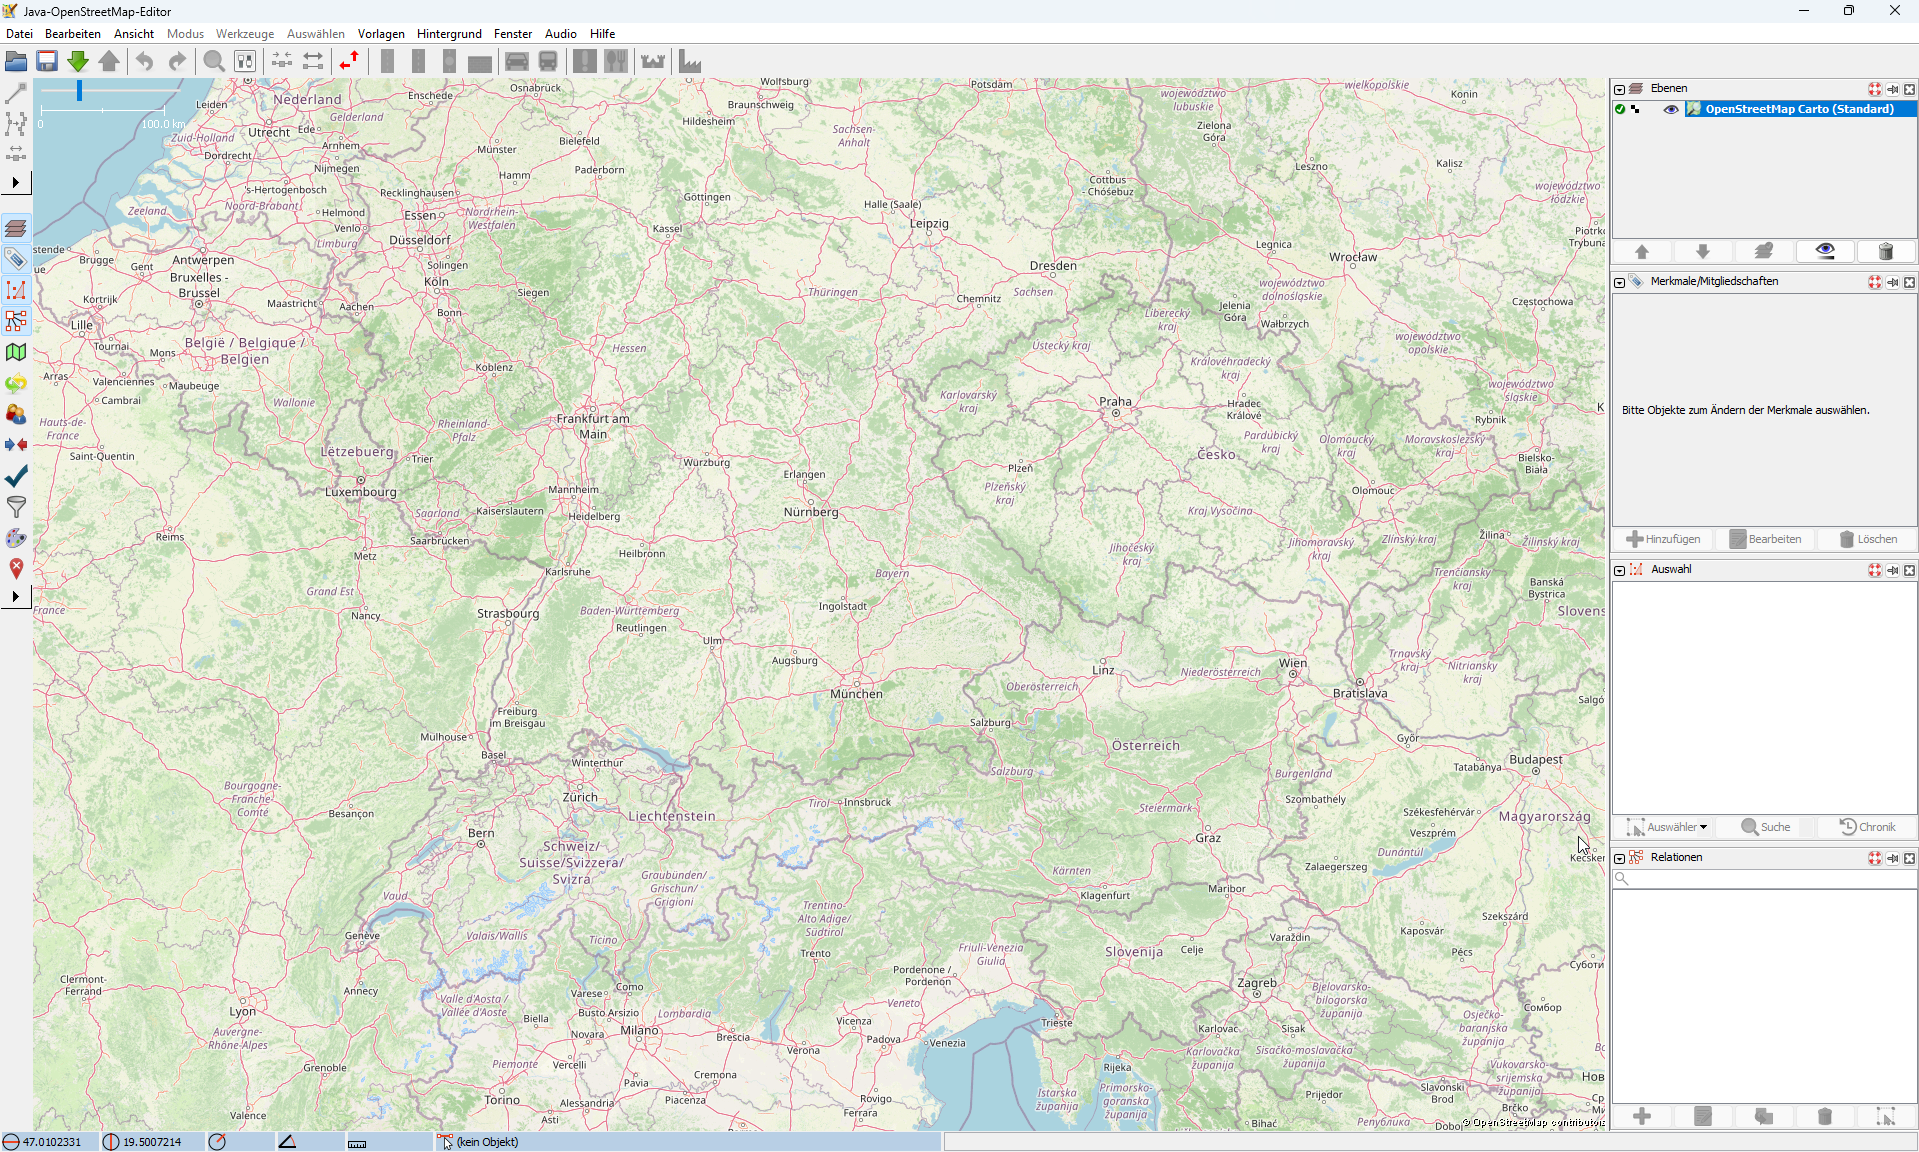Open the Auswähler dropdown in Auswahl panel
The width and height of the screenshot is (1919, 1152).
pos(1667,827)
